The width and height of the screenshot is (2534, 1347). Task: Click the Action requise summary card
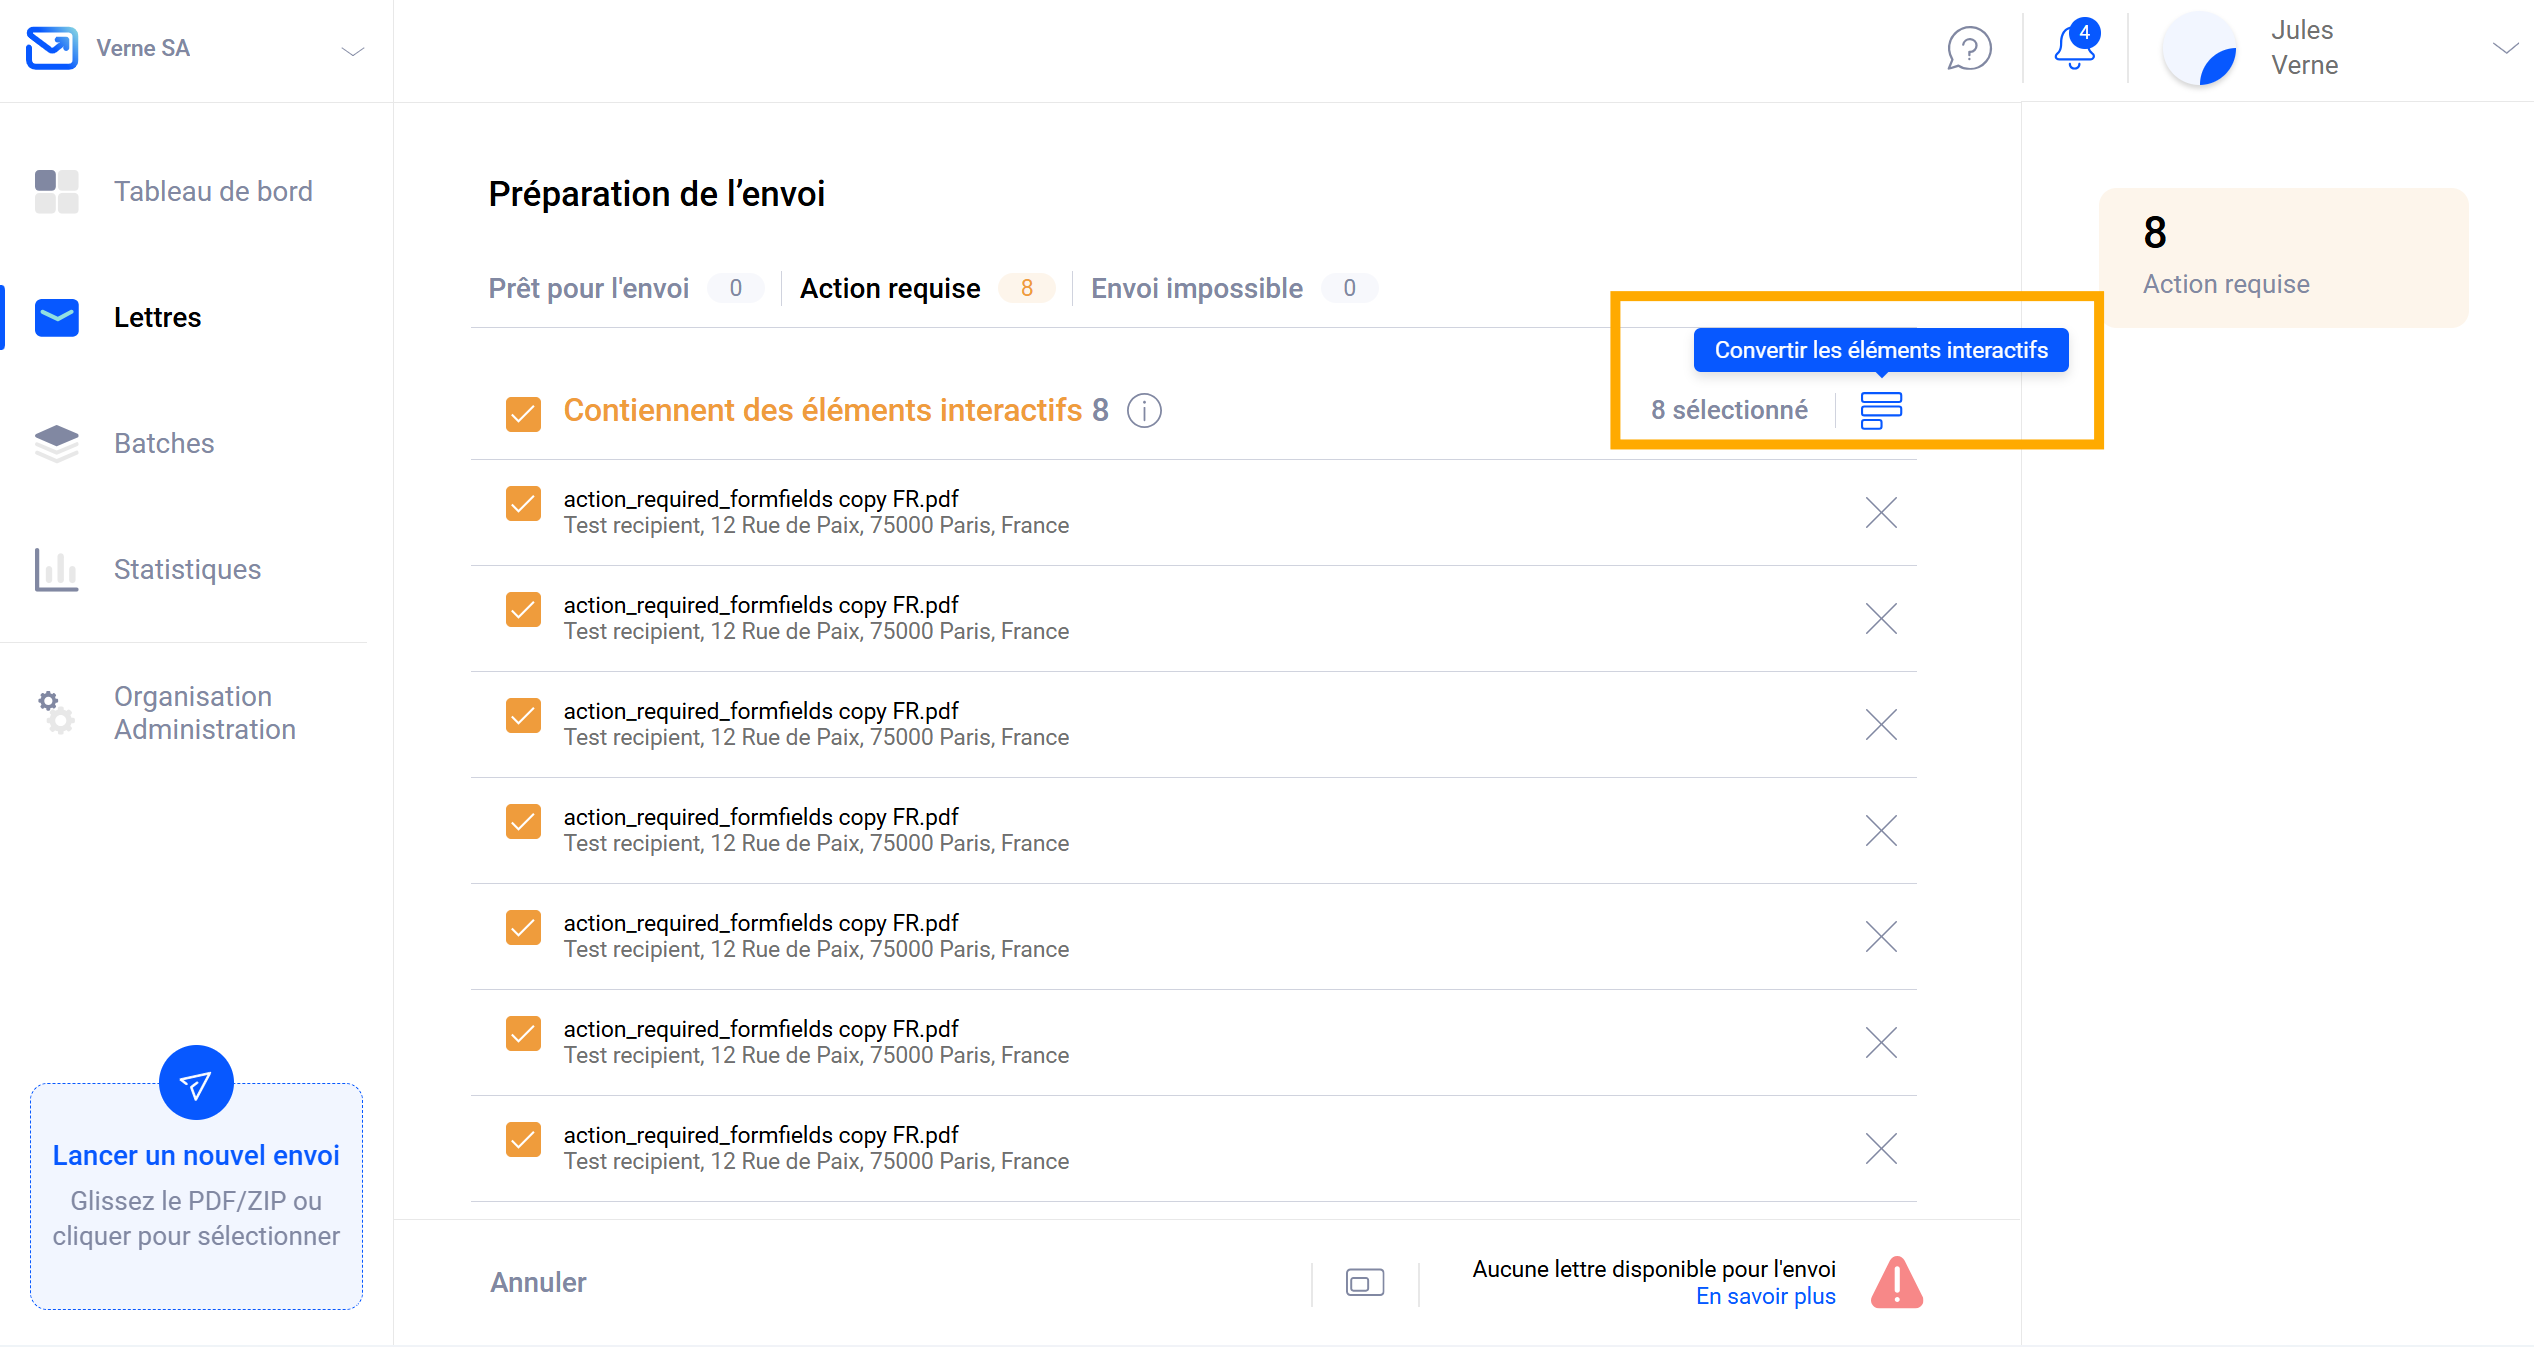point(2283,258)
